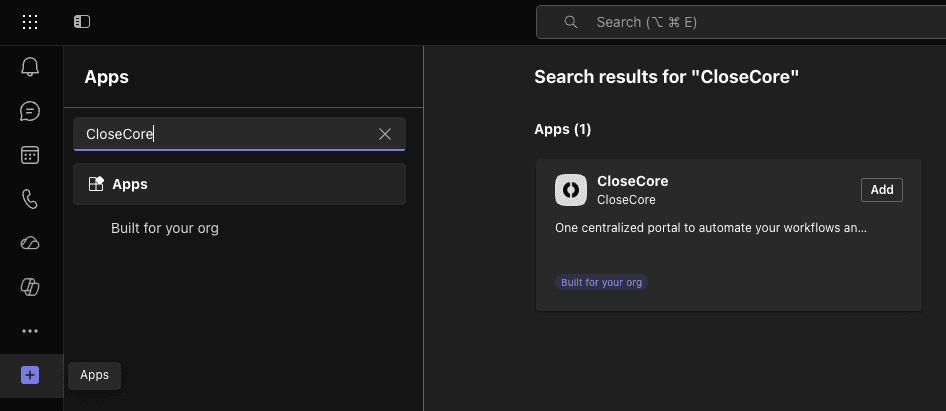The image size is (946, 411).
Task: Click the magnifier icon in search bar
Action: click(571, 22)
